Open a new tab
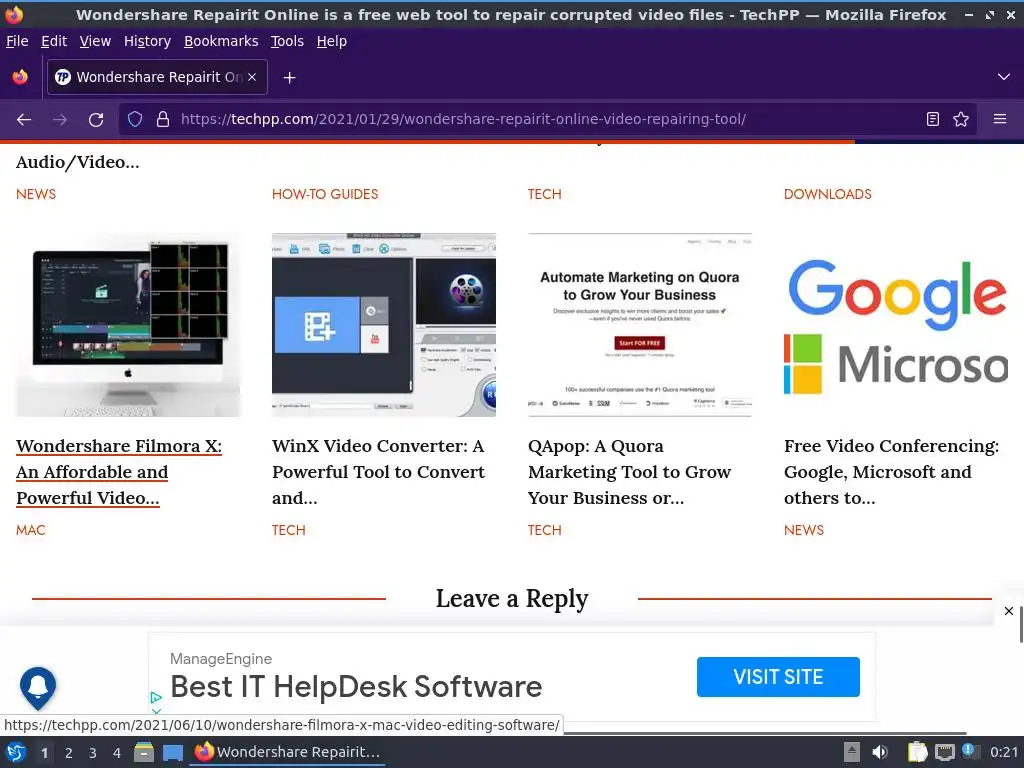 [x=289, y=78]
